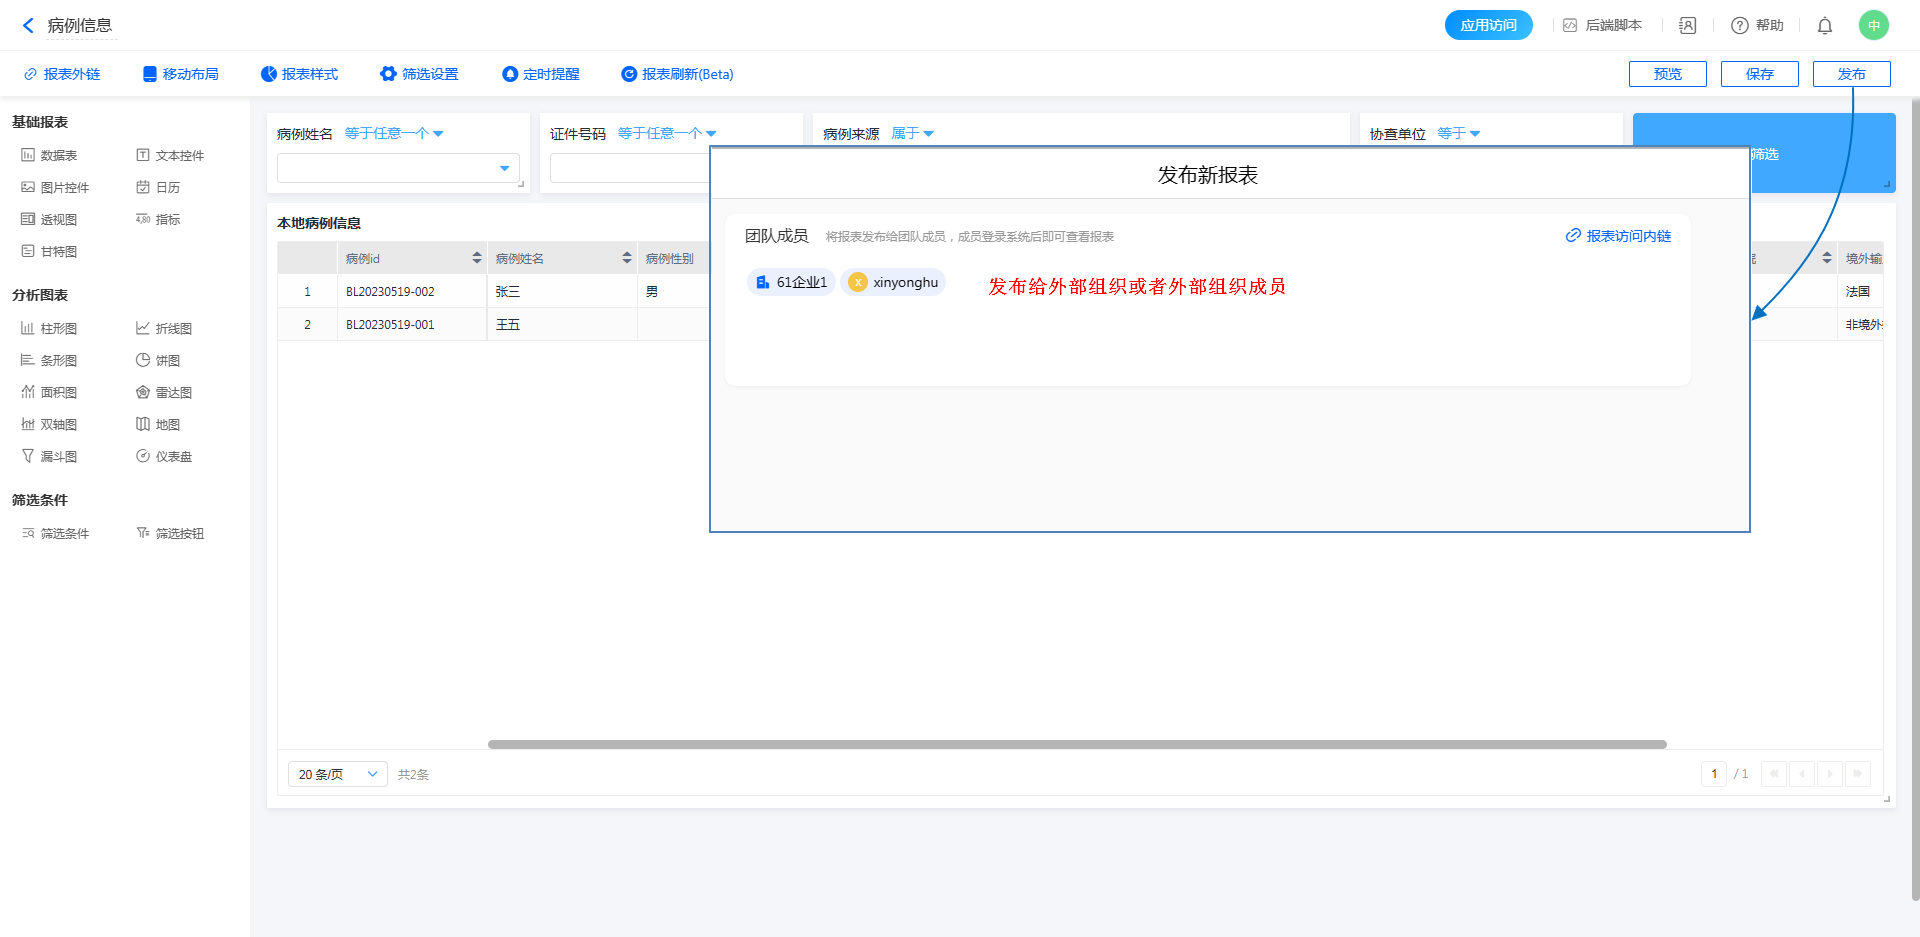Open 筛选设置 in the toolbar
Viewport: 1920px width, 937px height.
pyautogui.click(x=419, y=74)
